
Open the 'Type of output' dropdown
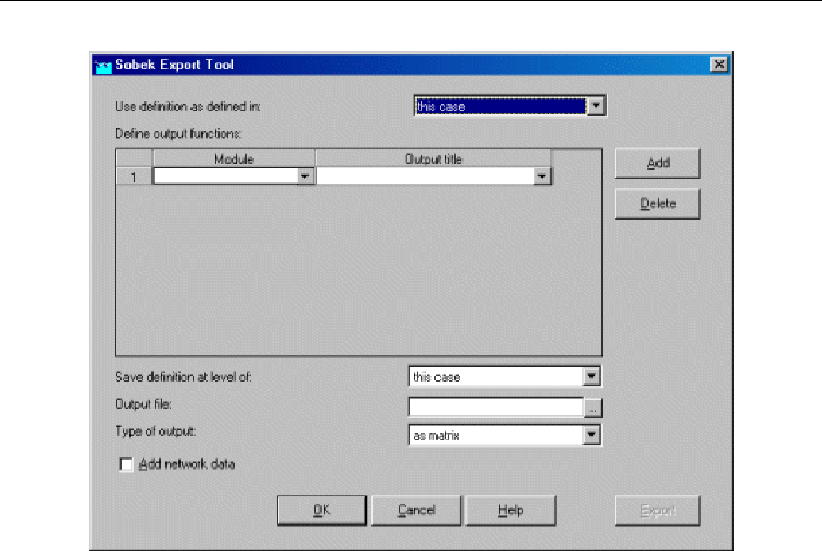coord(591,435)
